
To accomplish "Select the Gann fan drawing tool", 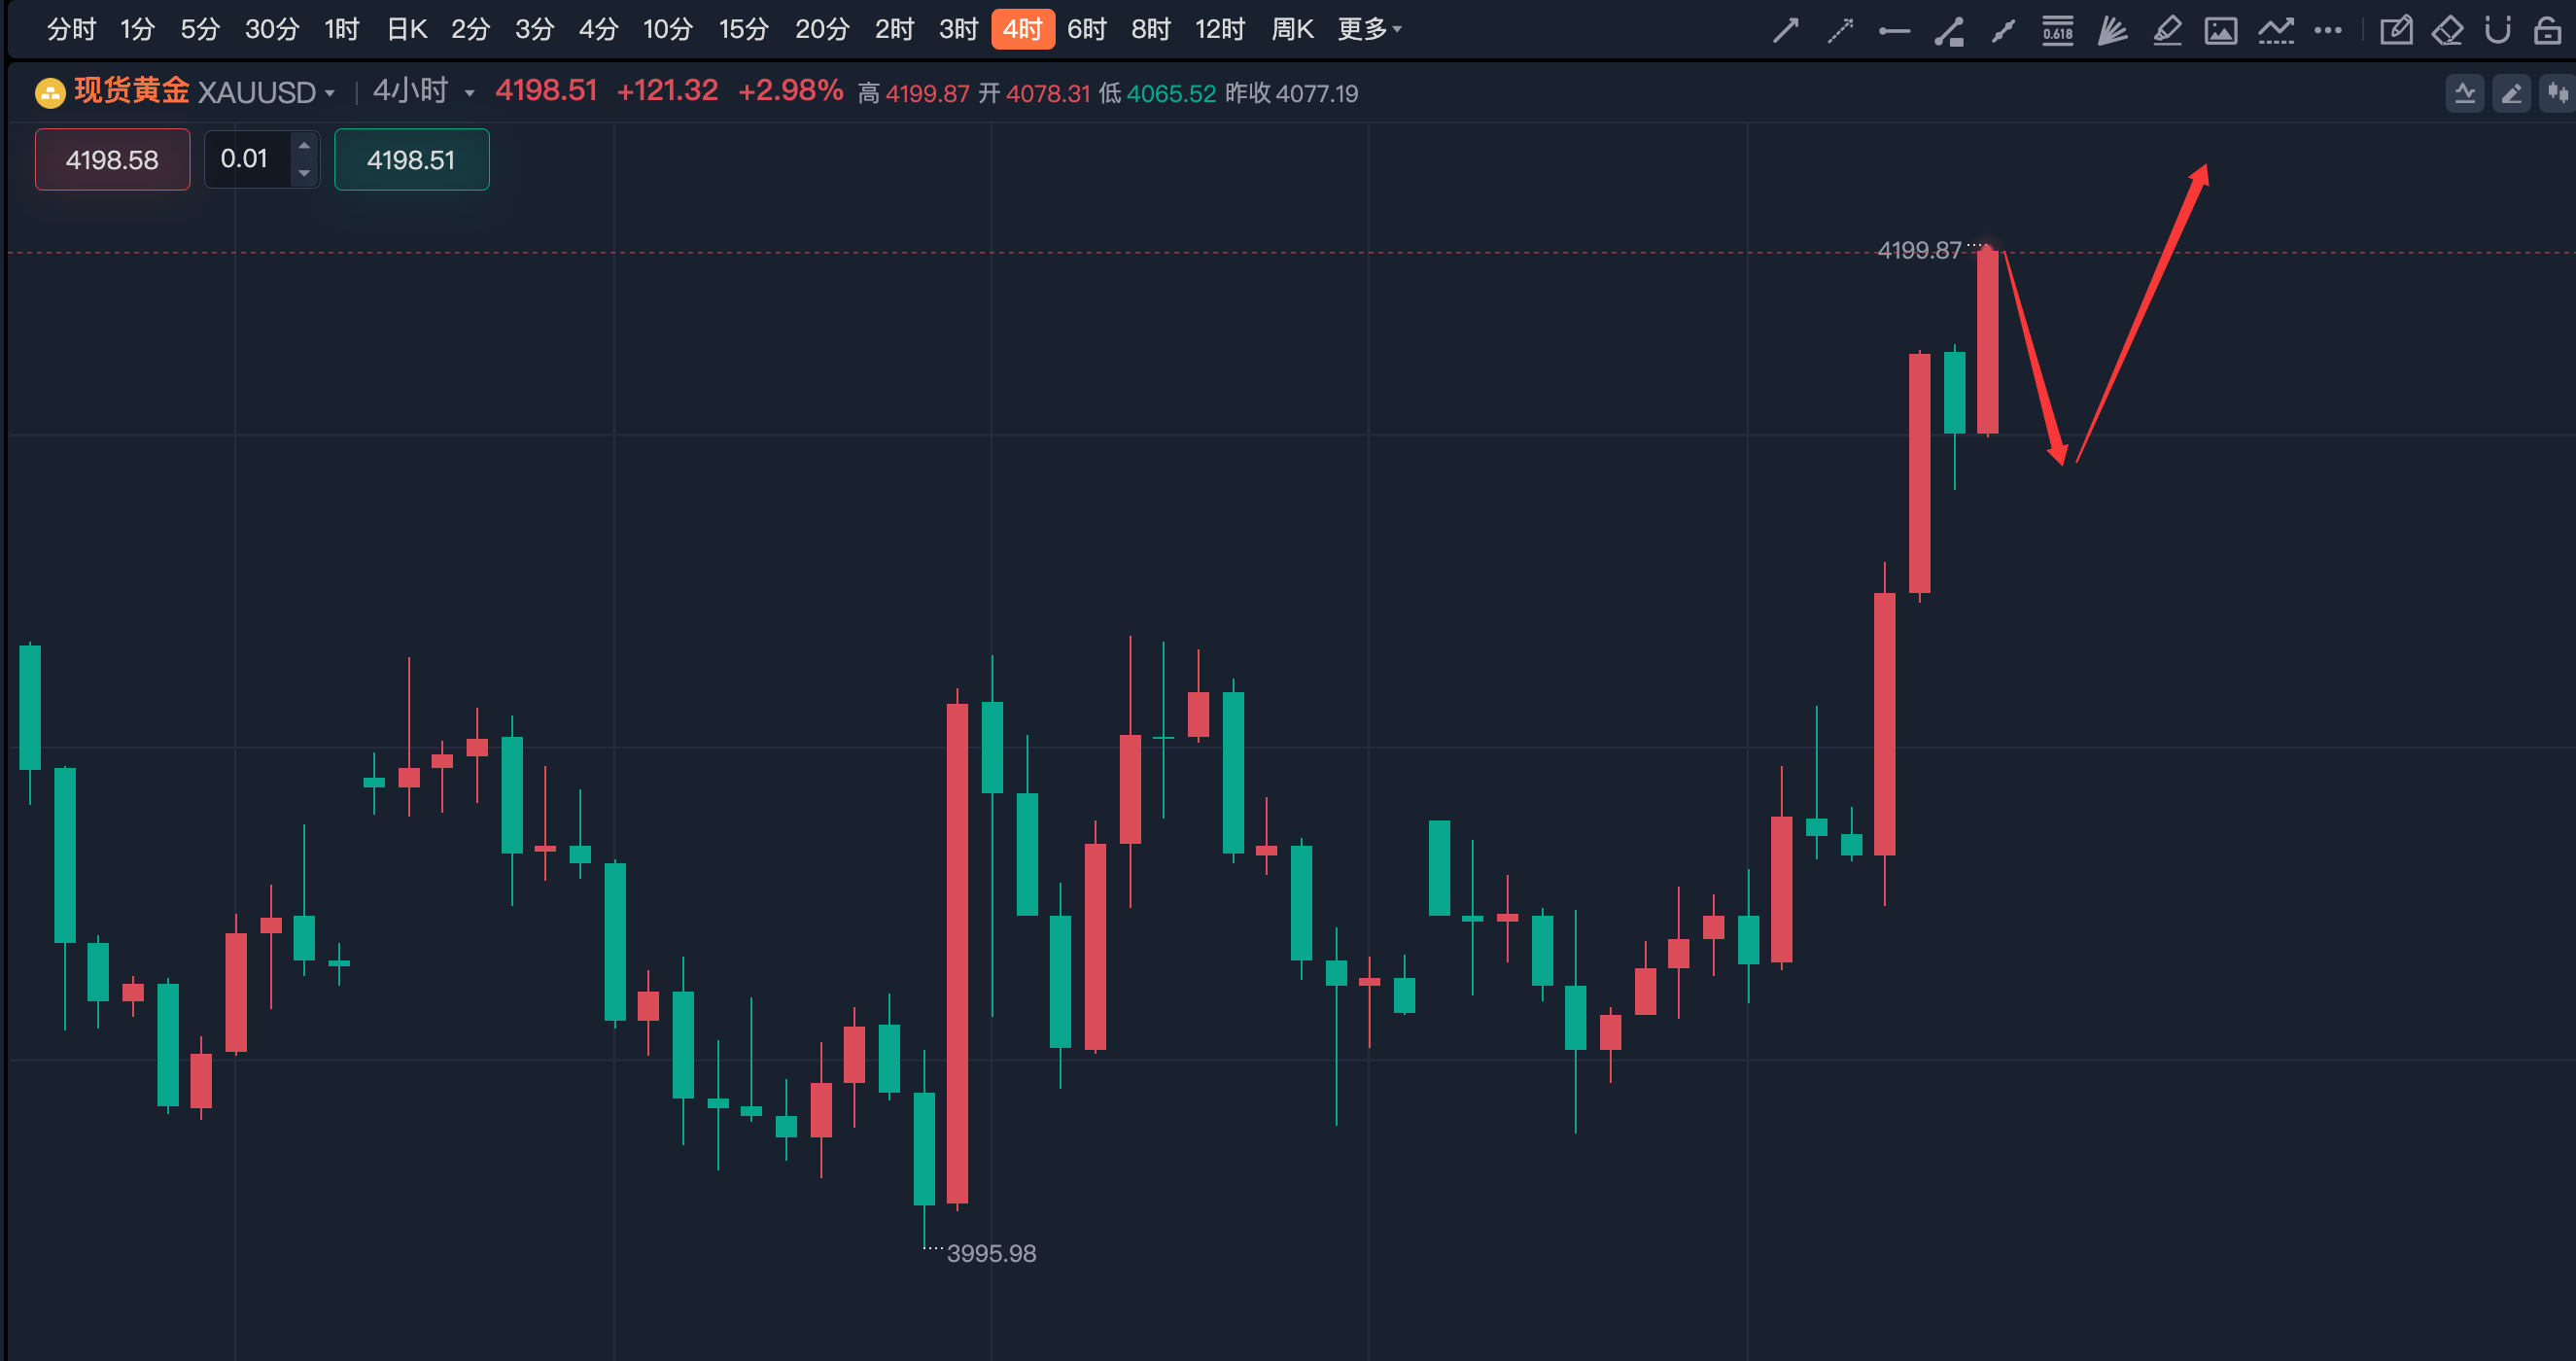I will click(x=2112, y=31).
